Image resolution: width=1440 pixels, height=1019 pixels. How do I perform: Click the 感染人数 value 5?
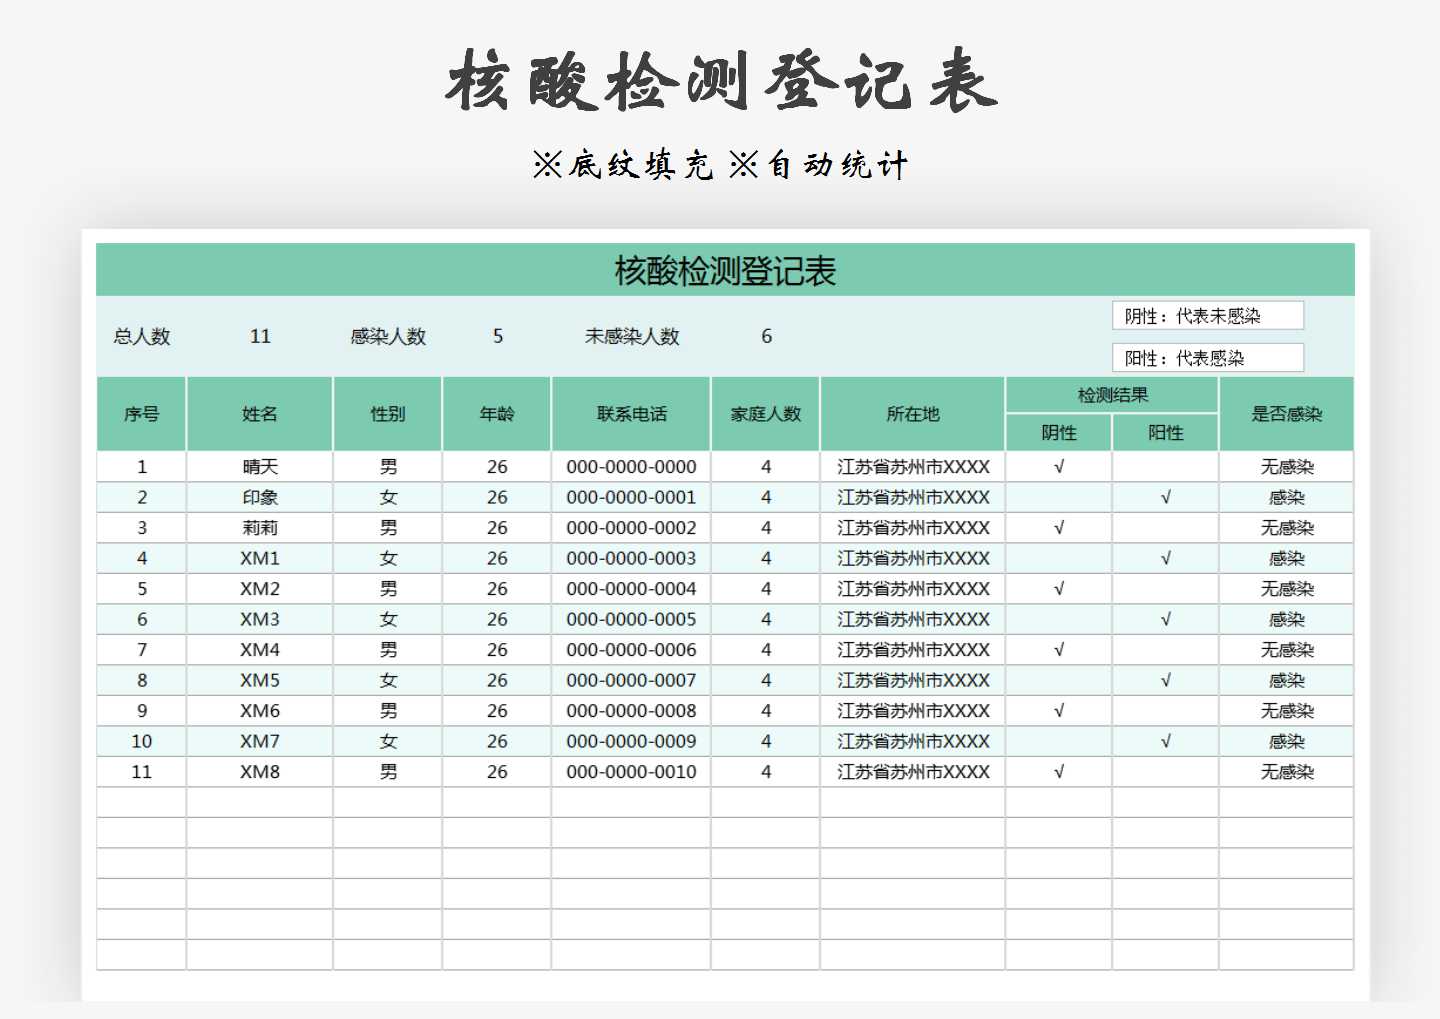[498, 336]
